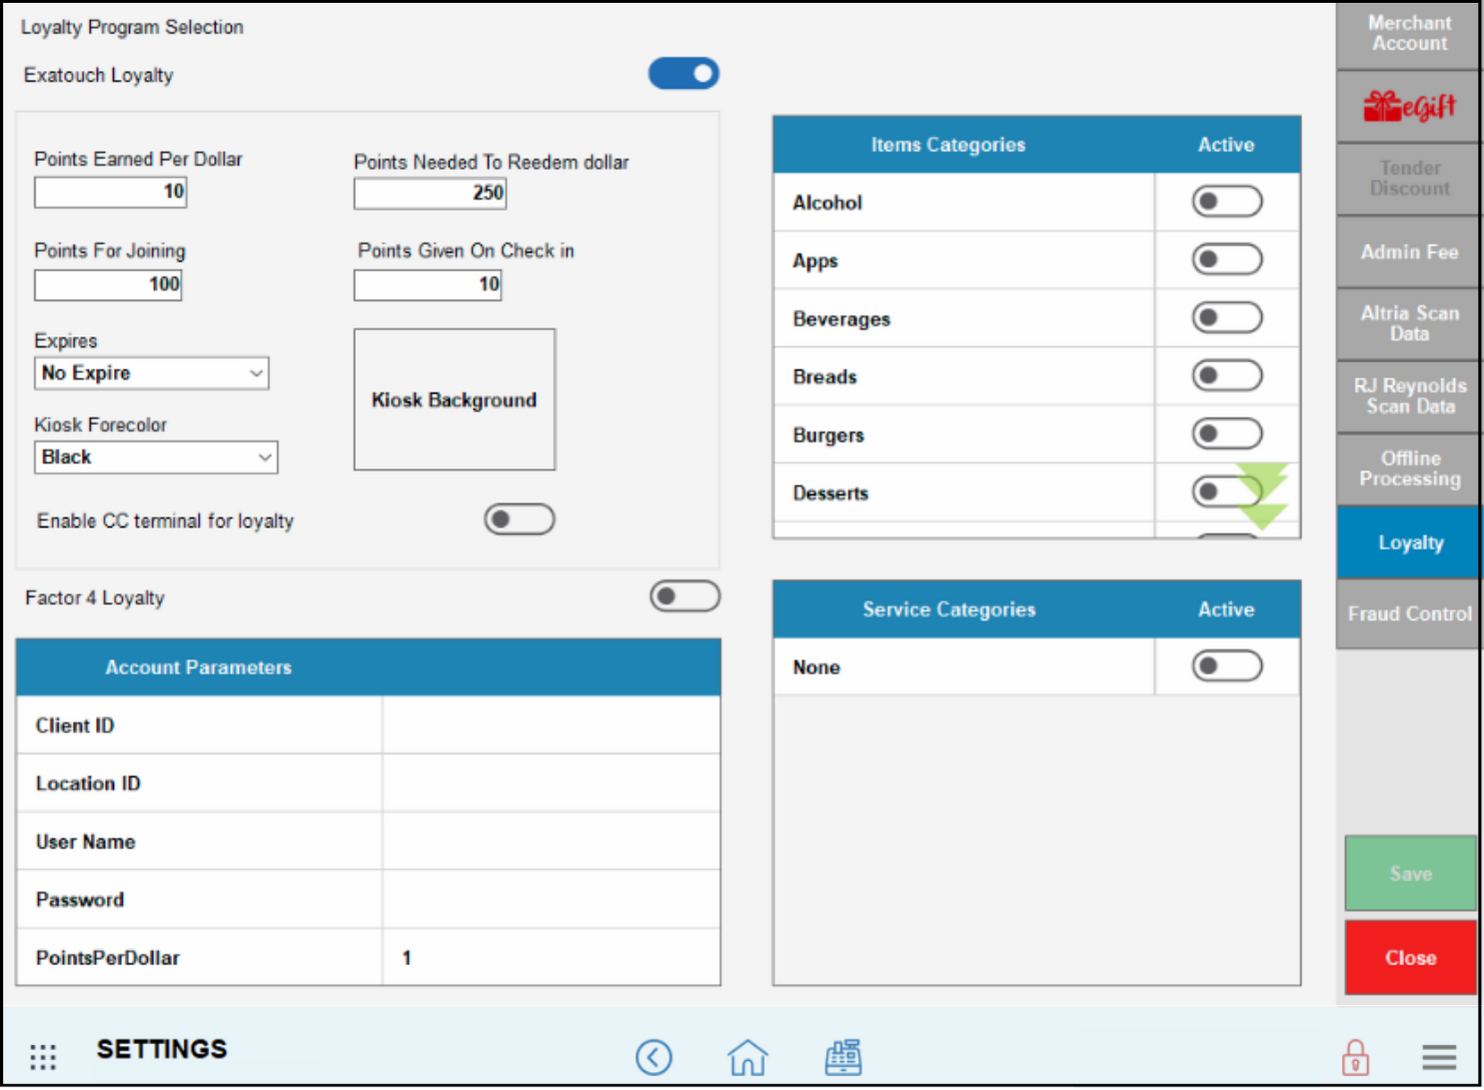Switch to Merchant Account tab
Image resolution: width=1484 pixels, height=1090 pixels.
click(x=1409, y=34)
